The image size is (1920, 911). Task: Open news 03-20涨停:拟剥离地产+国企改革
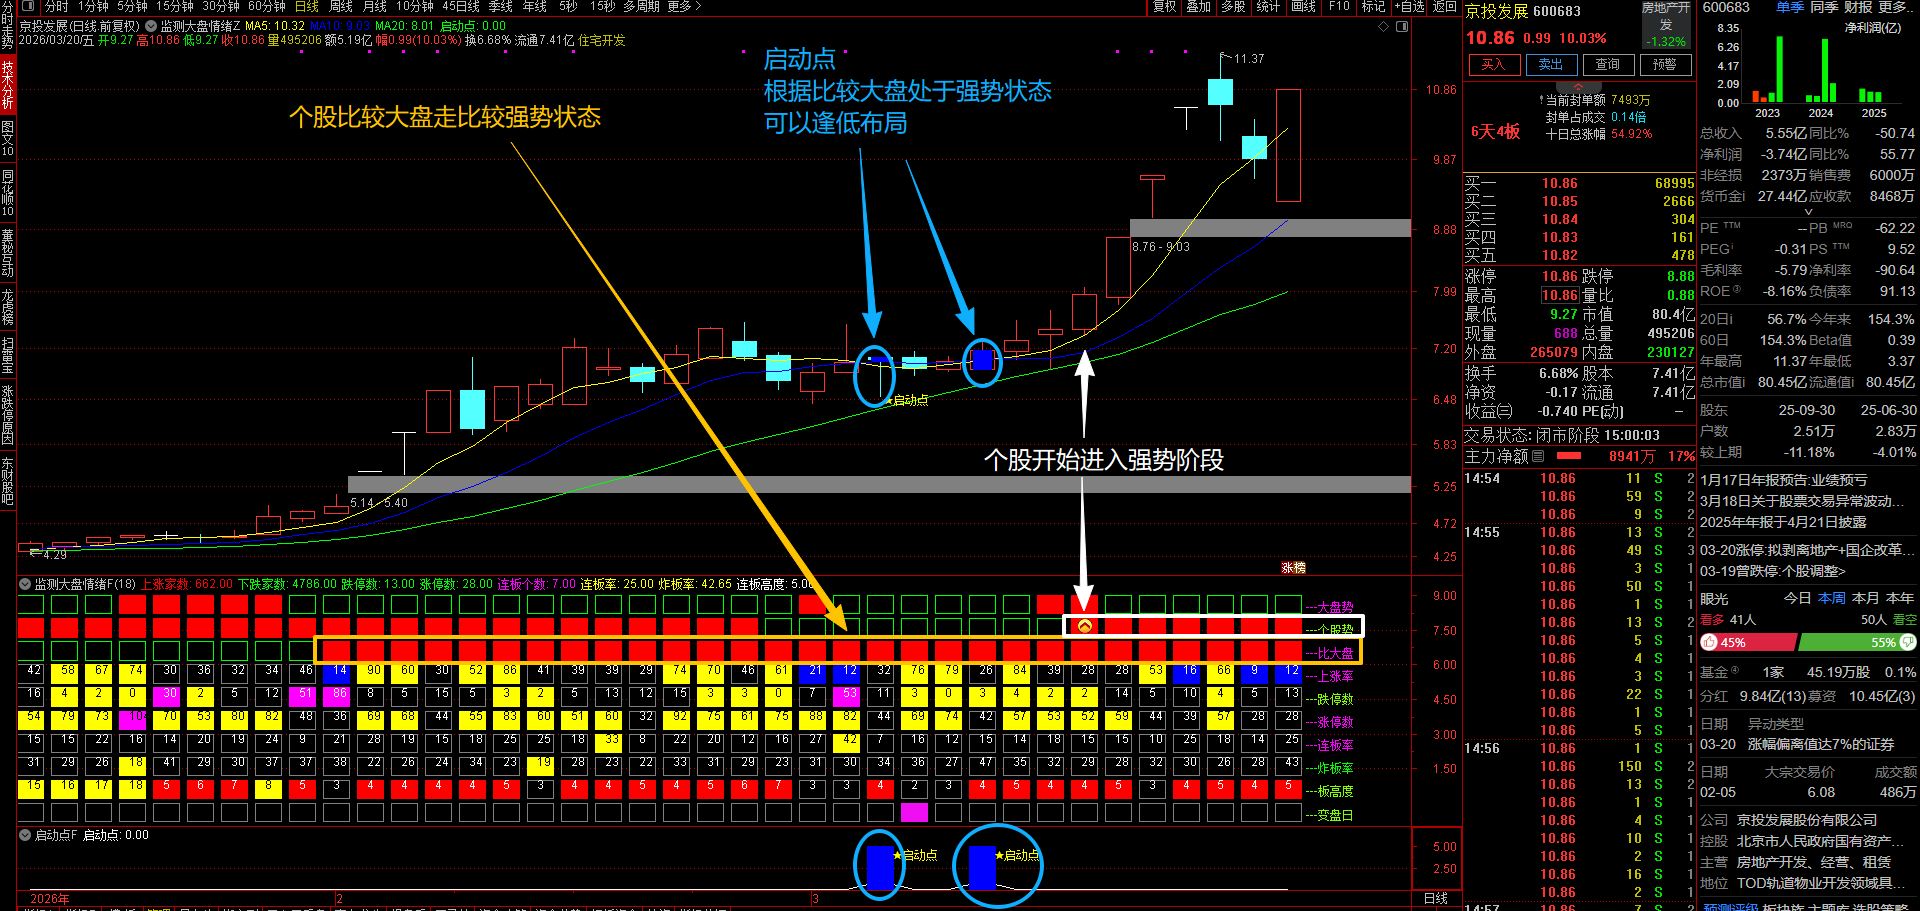pyautogui.click(x=1807, y=550)
